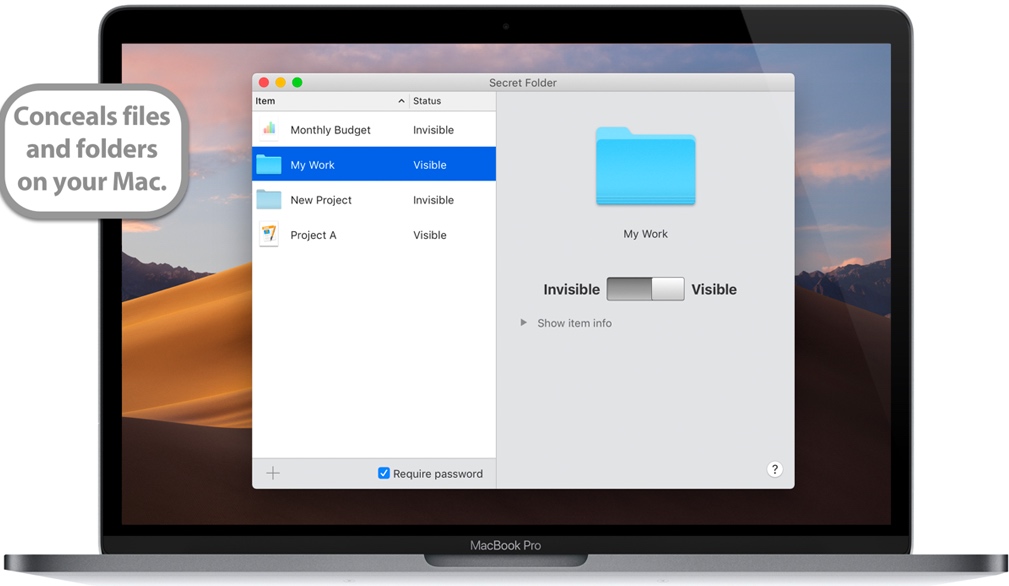Expand the Show item info disclosure triangle
Image resolution: width=1009 pixels, height=586 pixels.
[x=523, y=323]
